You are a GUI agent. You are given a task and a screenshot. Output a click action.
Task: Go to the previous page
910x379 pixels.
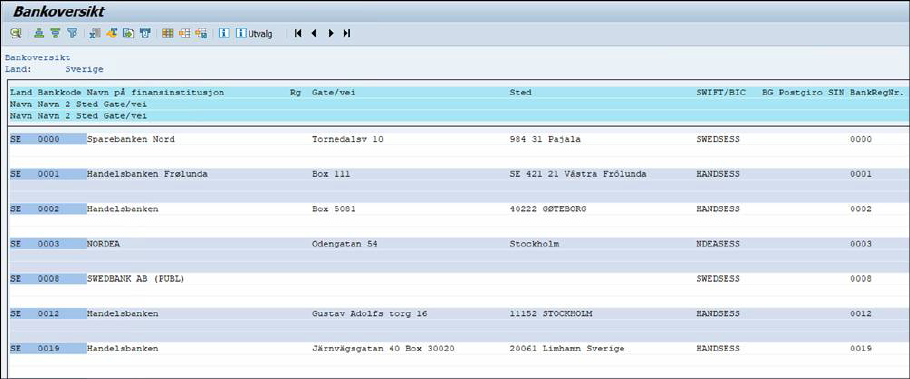click(x=314, y=34)
